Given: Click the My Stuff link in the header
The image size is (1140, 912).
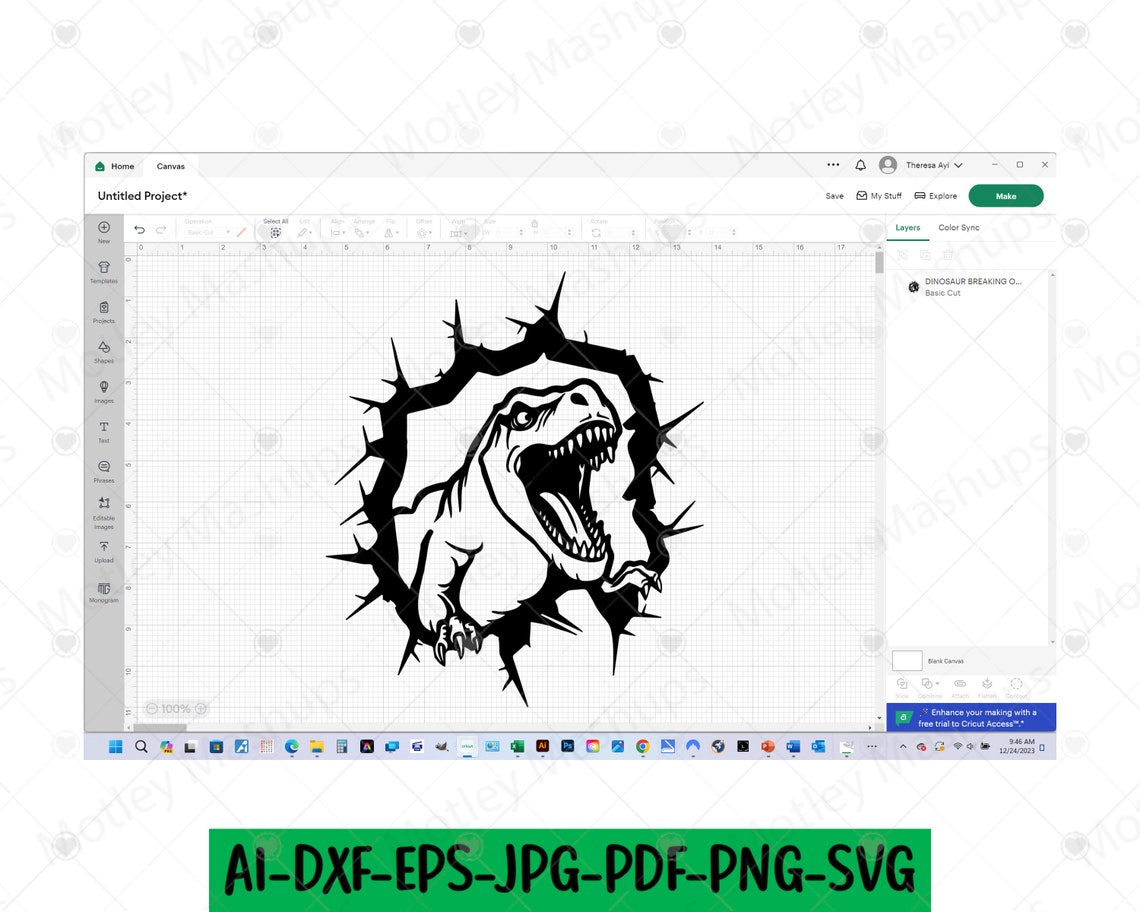Looking at the screenshot, I should coord(879,196).
